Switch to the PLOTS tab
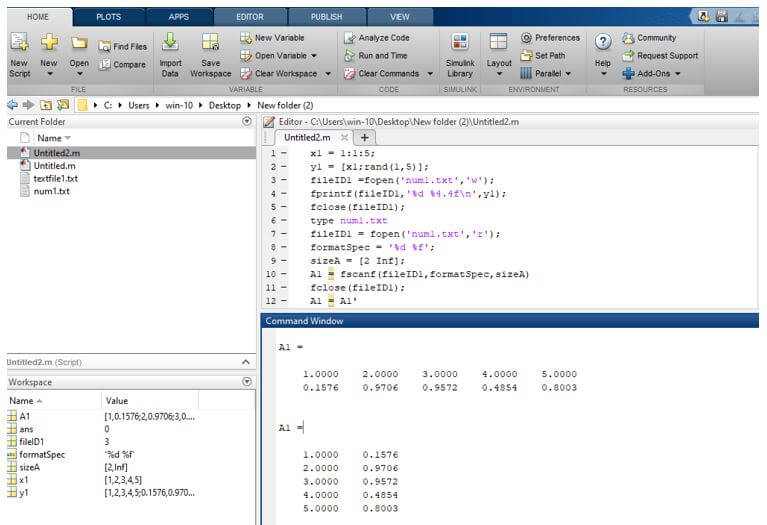 pos(108,17)
